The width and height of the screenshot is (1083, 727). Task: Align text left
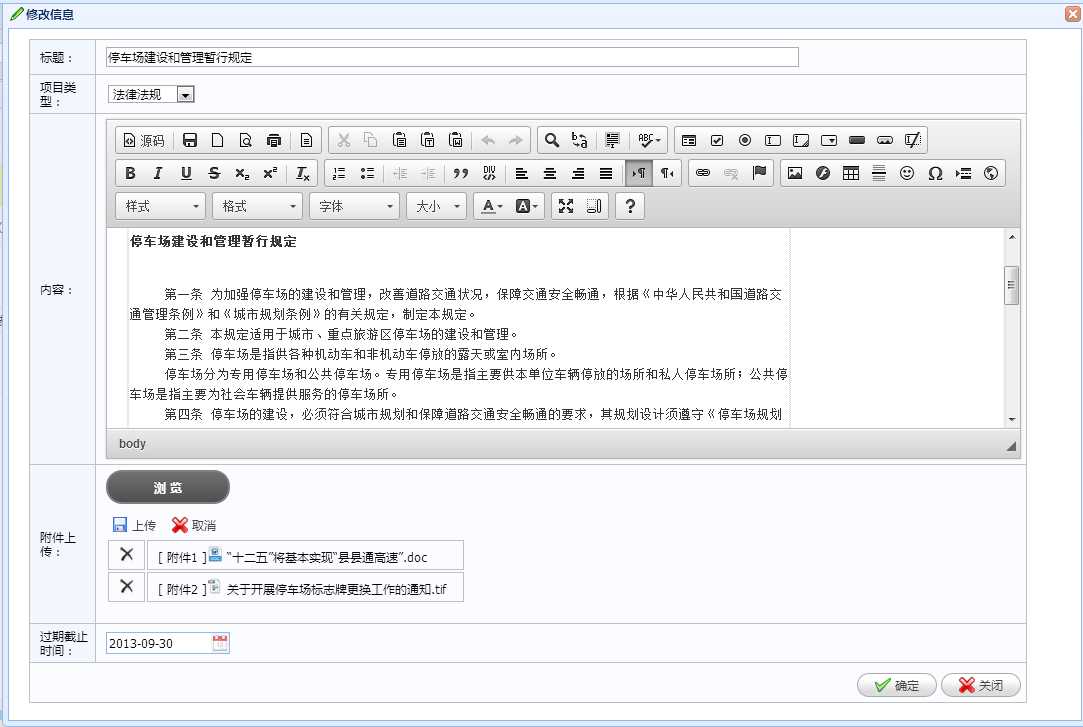point(521,173)
